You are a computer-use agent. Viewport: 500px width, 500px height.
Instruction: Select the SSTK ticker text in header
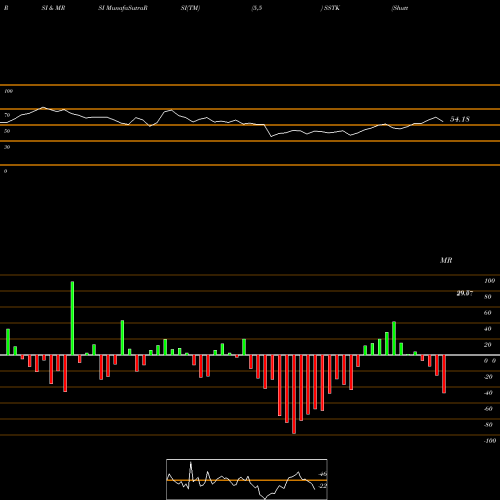(x=332, y=8)
